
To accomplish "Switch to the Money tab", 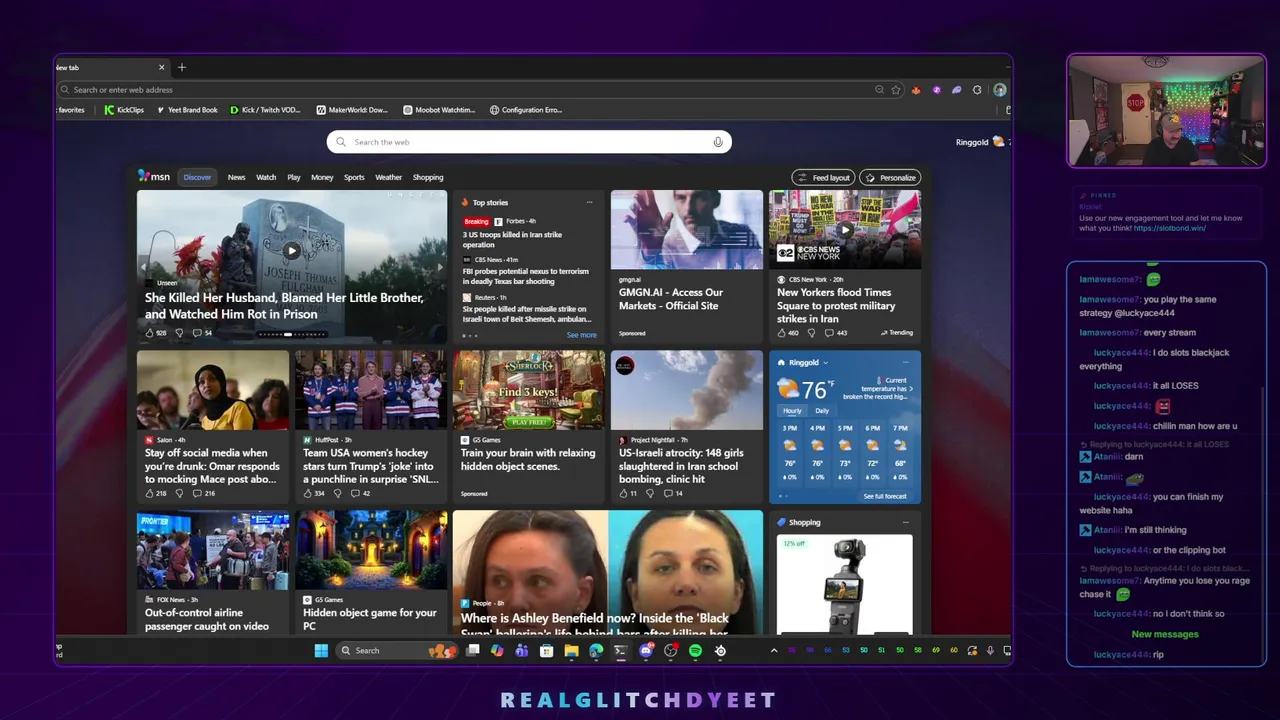I will [x=322, y=177].
